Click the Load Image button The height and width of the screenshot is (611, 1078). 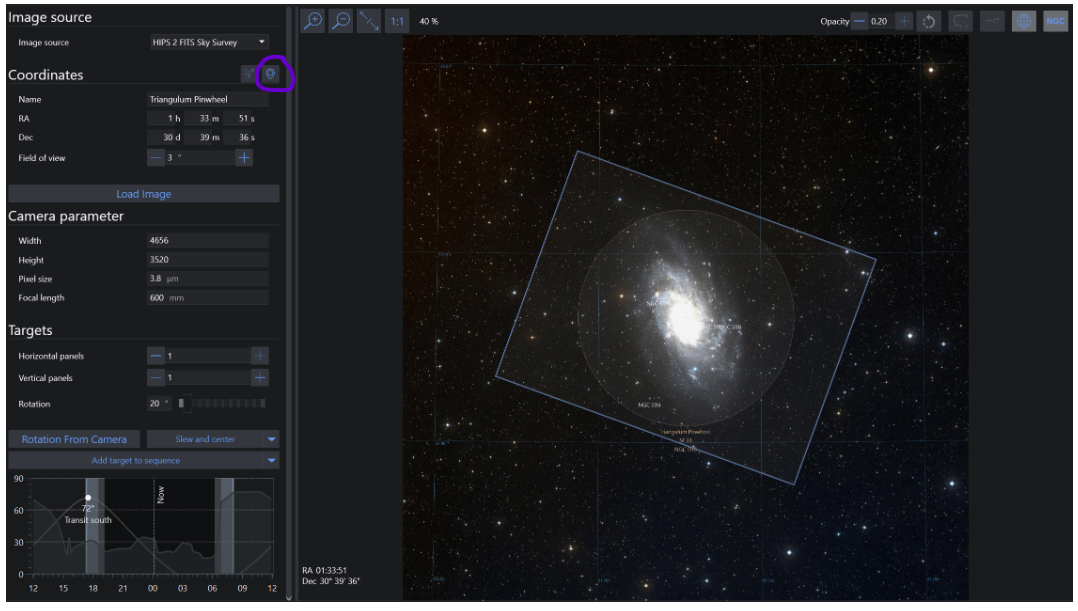[x=144, y=194]
